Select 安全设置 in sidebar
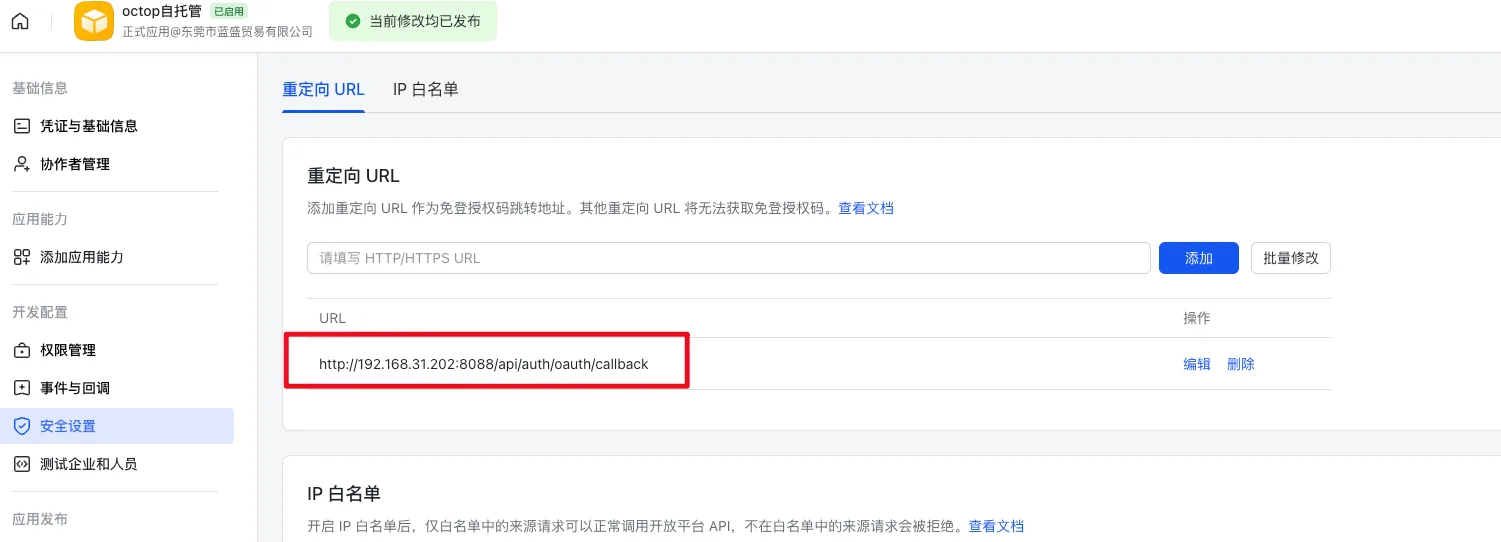This screenshot has width=1501, height=542. (x=117, y=426)
